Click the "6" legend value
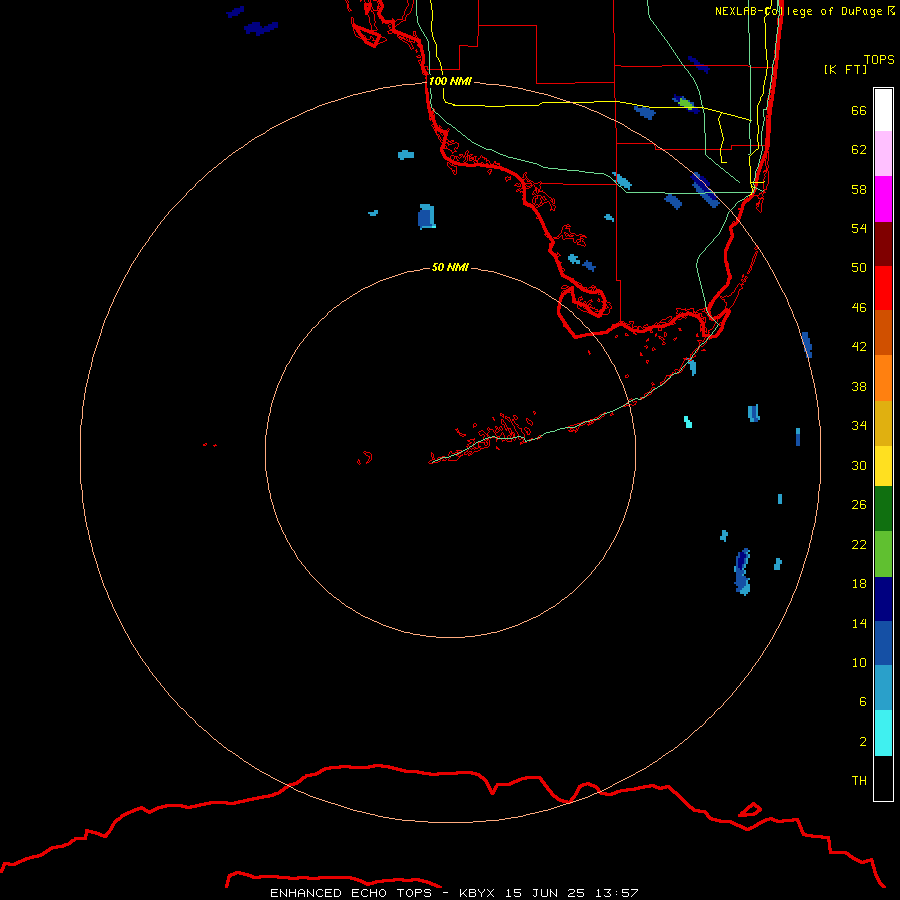This screenshot has height=900, width=900. pyautogui.click(x=863, y=702)
